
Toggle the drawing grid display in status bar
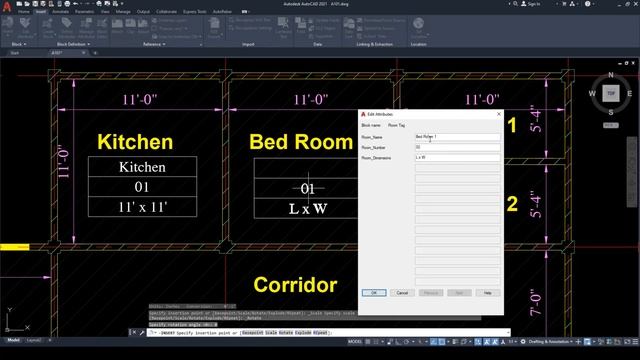pyautogui.click(x=368, y=342)
